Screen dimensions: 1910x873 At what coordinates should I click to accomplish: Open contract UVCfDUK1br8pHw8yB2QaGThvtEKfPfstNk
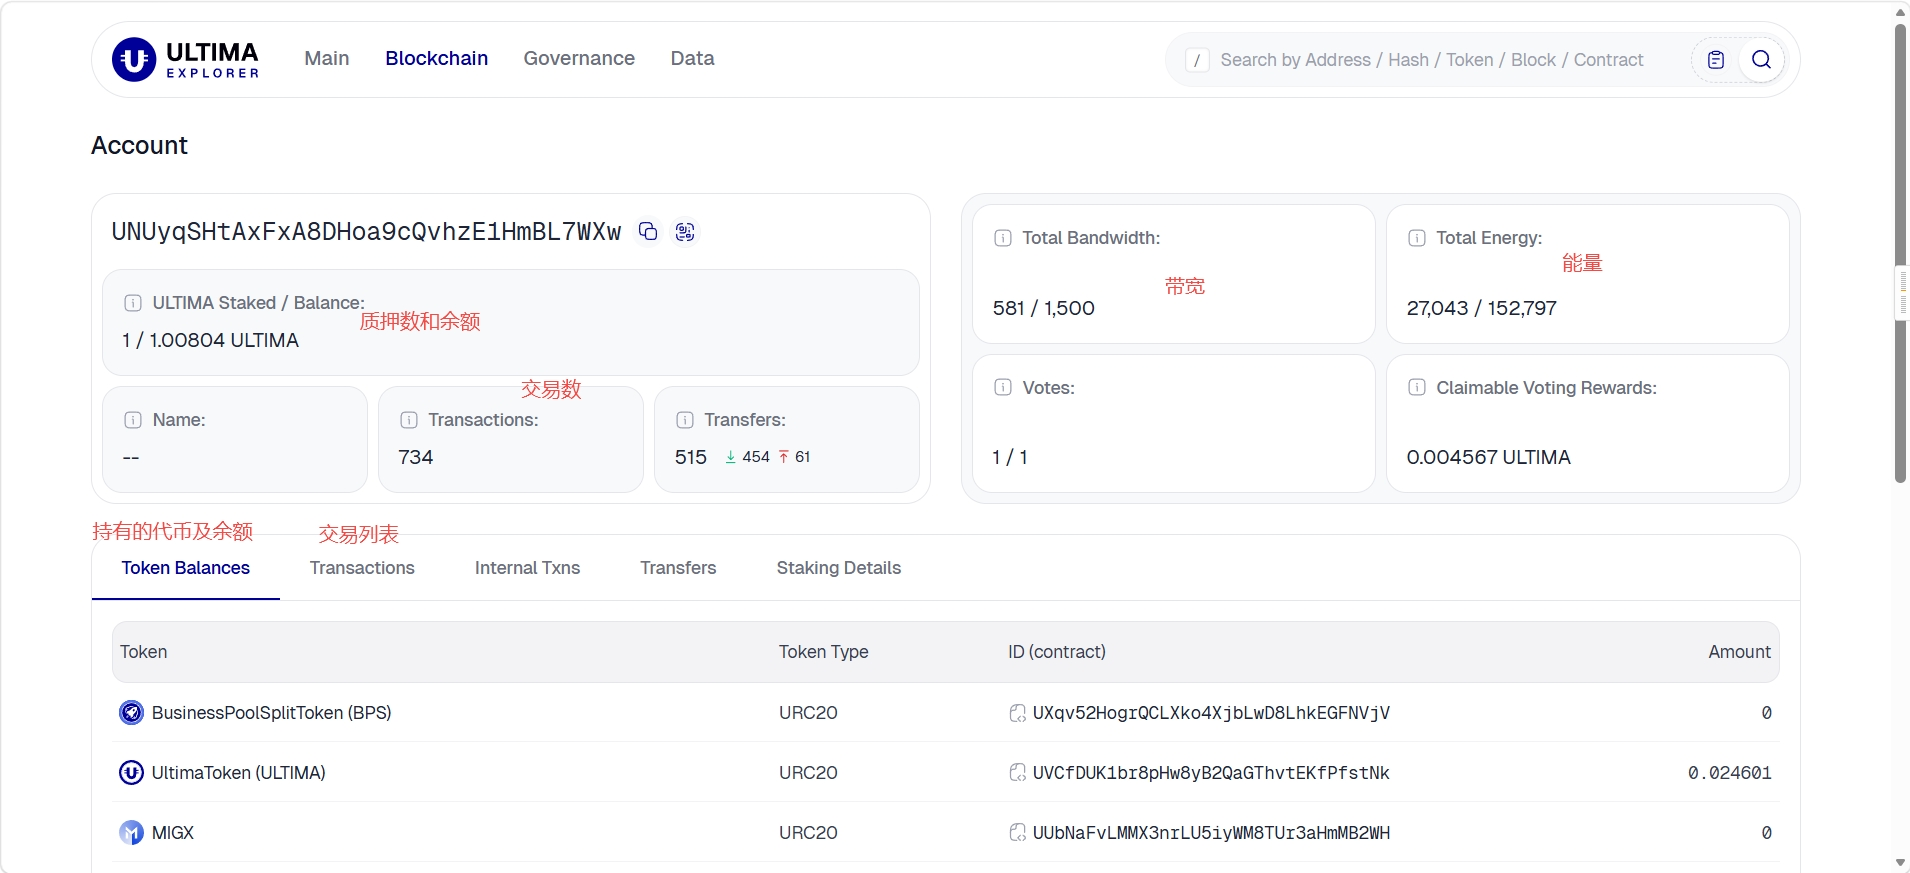[1211, 773]
